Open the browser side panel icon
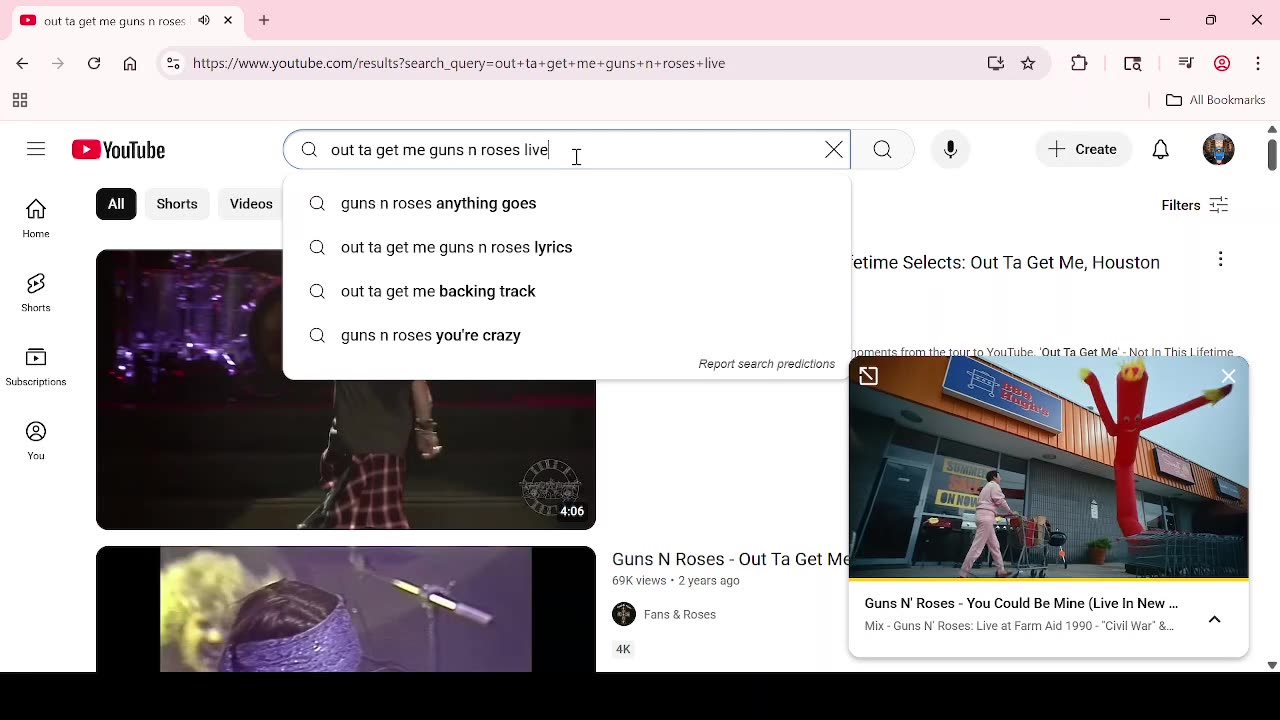Screen dimensions: 1280x720 [1132, 63]
